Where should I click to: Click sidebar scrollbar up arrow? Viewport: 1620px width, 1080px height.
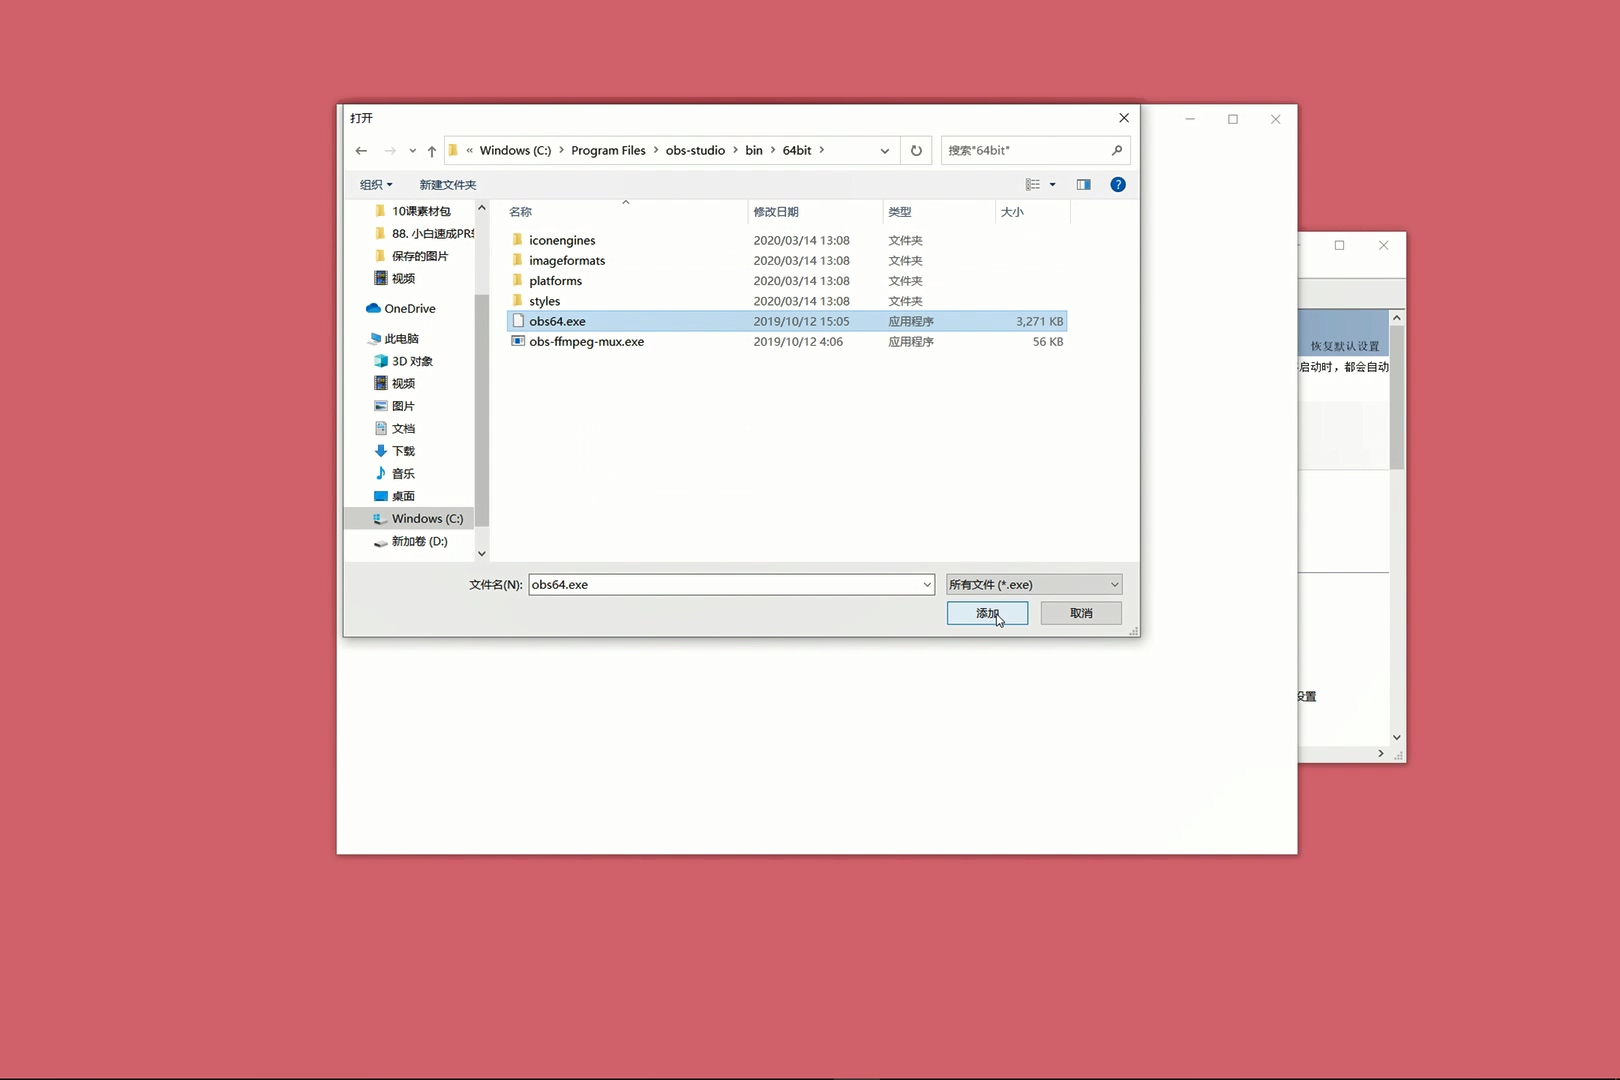(482, 208)
